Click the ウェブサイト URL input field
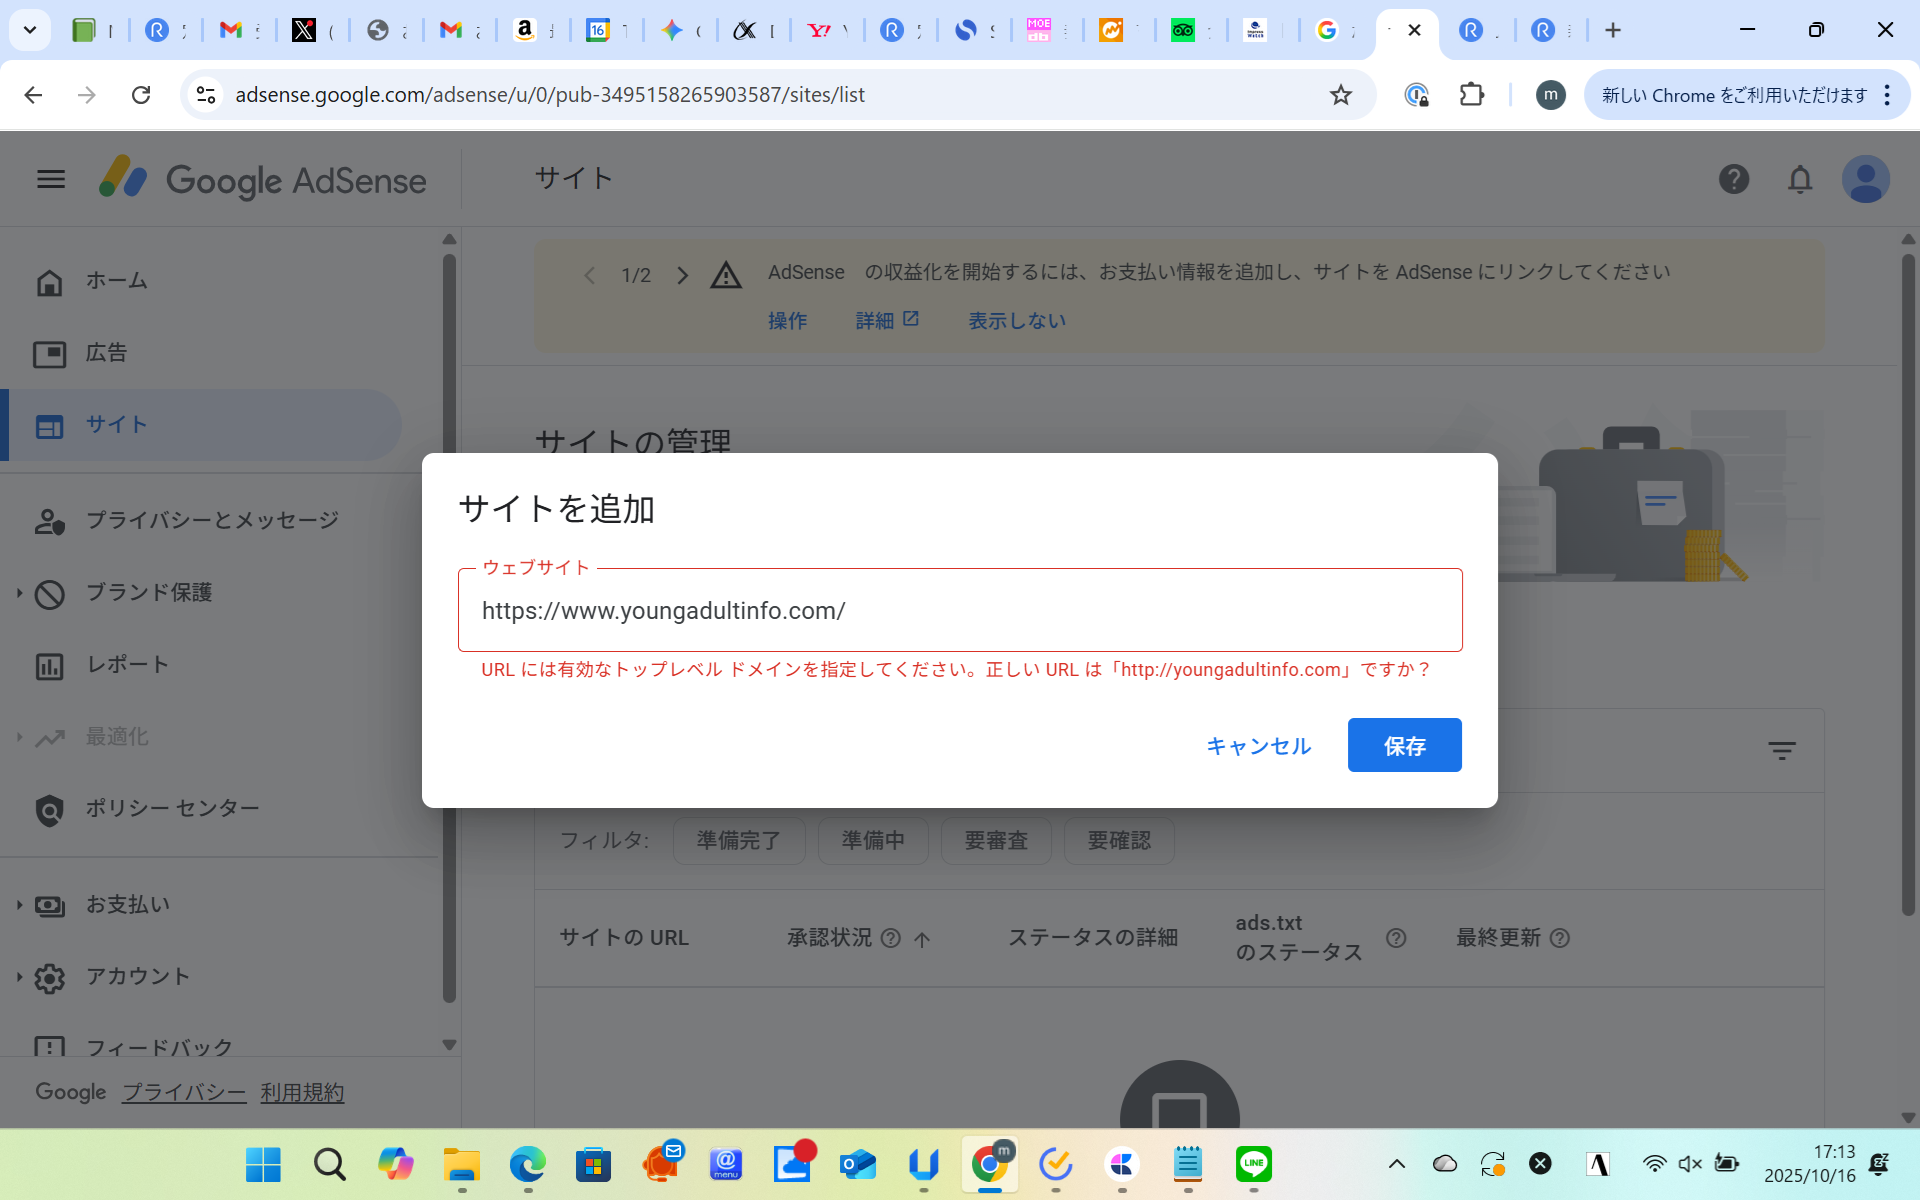 click(x=960, y=611)
